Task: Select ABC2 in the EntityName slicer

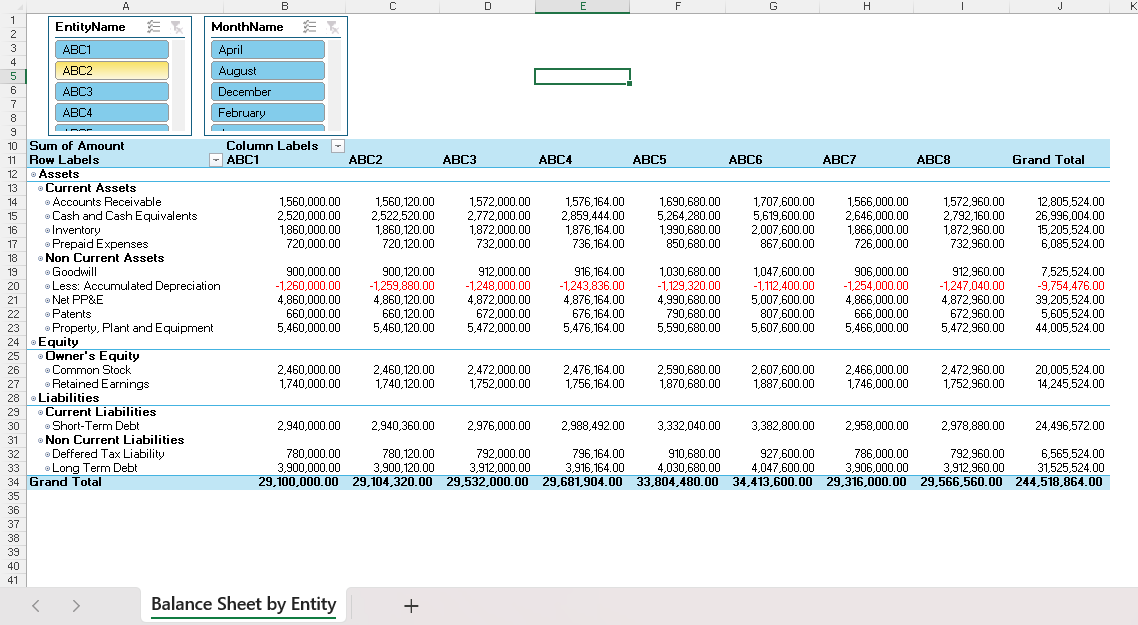Action: tap(111, 70)
